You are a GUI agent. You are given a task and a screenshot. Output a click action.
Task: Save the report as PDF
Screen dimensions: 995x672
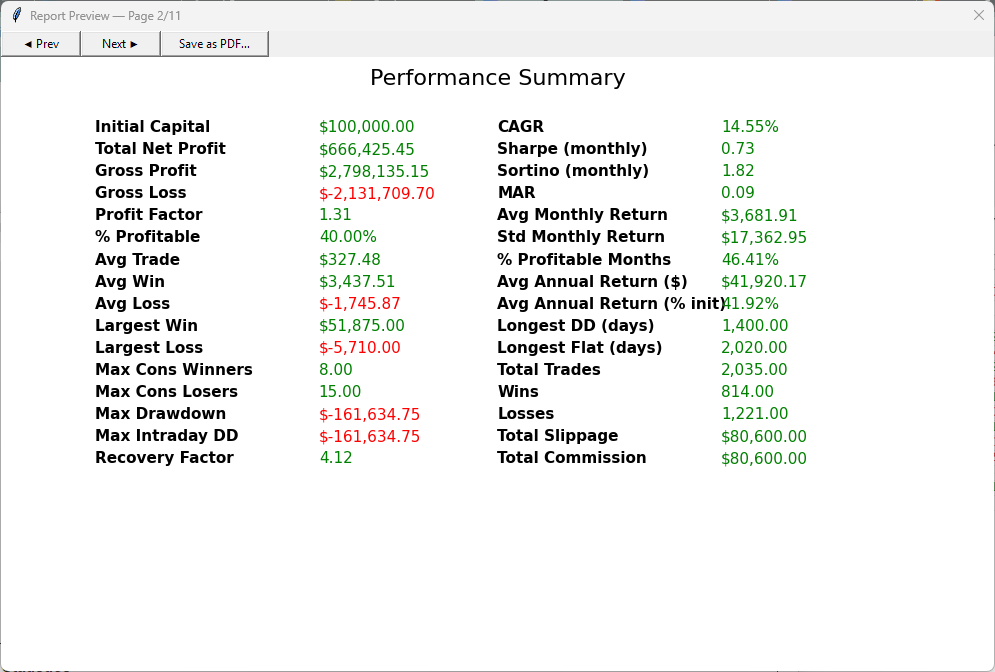pos(214,44)
